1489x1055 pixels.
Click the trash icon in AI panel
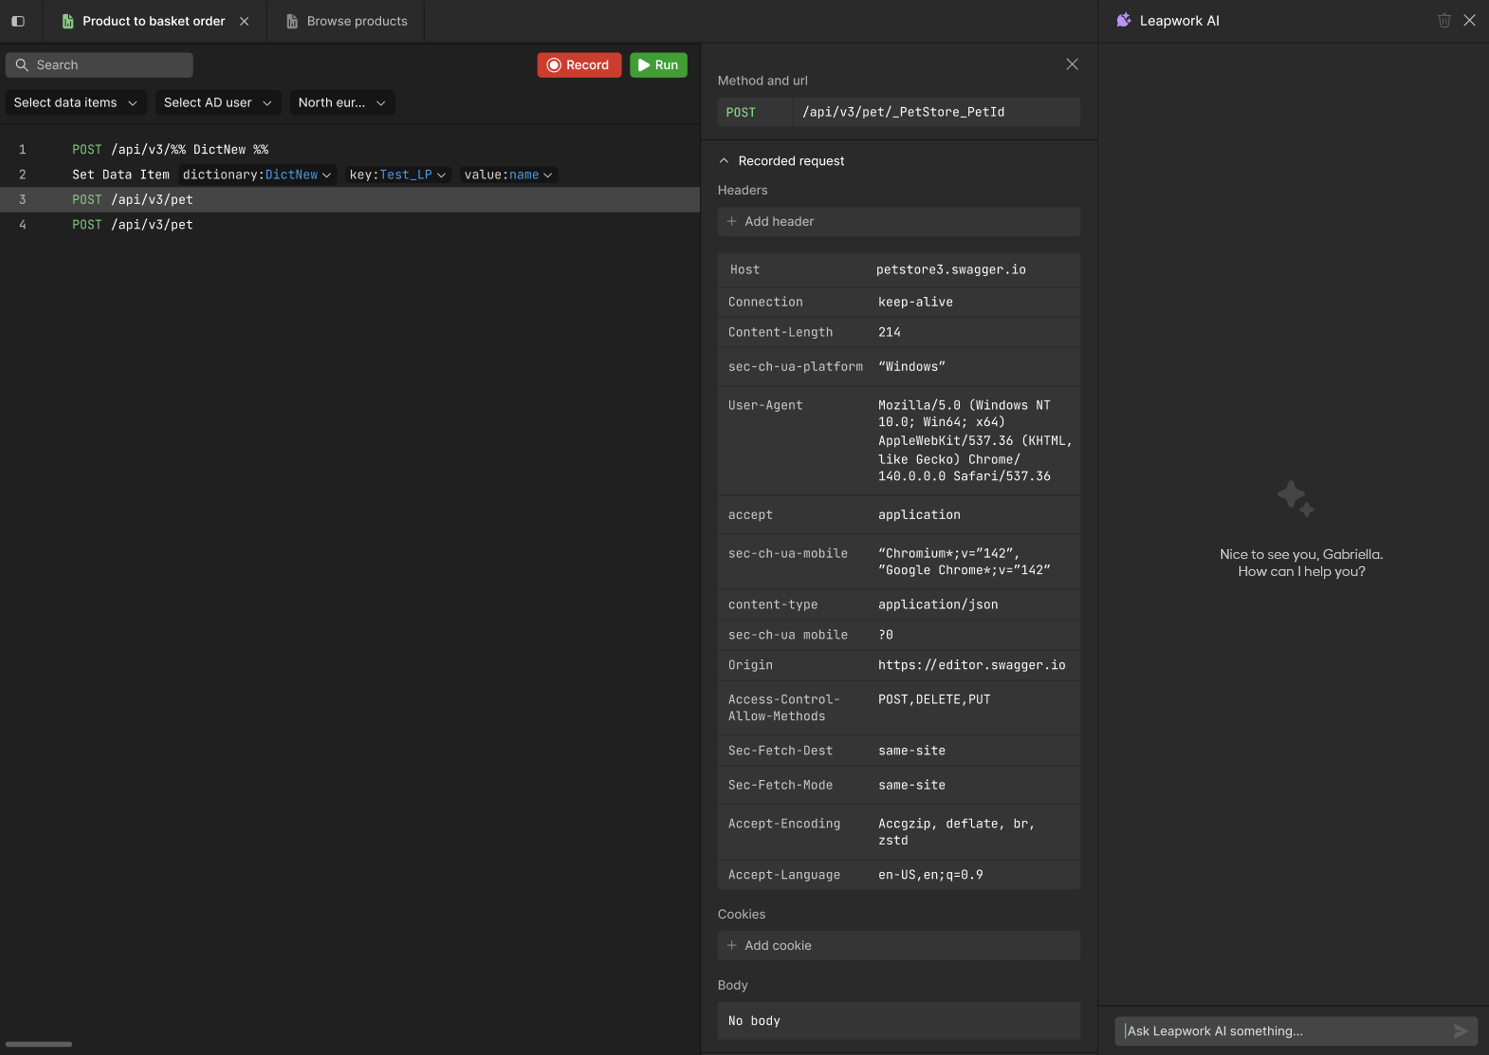point(1444,20)
